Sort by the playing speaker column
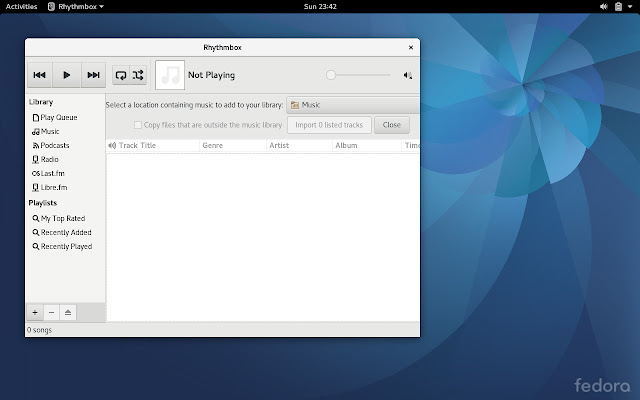Viewport: 640px width, 400px height. click(x=112, y=145)
